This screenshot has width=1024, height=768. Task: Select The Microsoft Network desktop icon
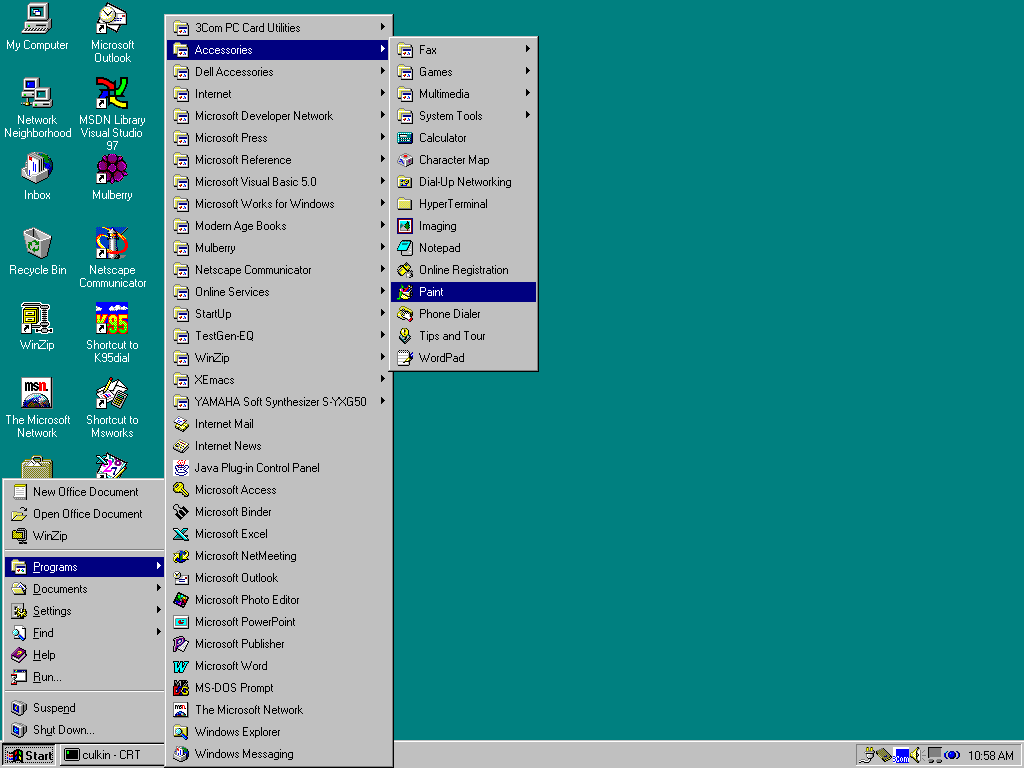[37, 408]
